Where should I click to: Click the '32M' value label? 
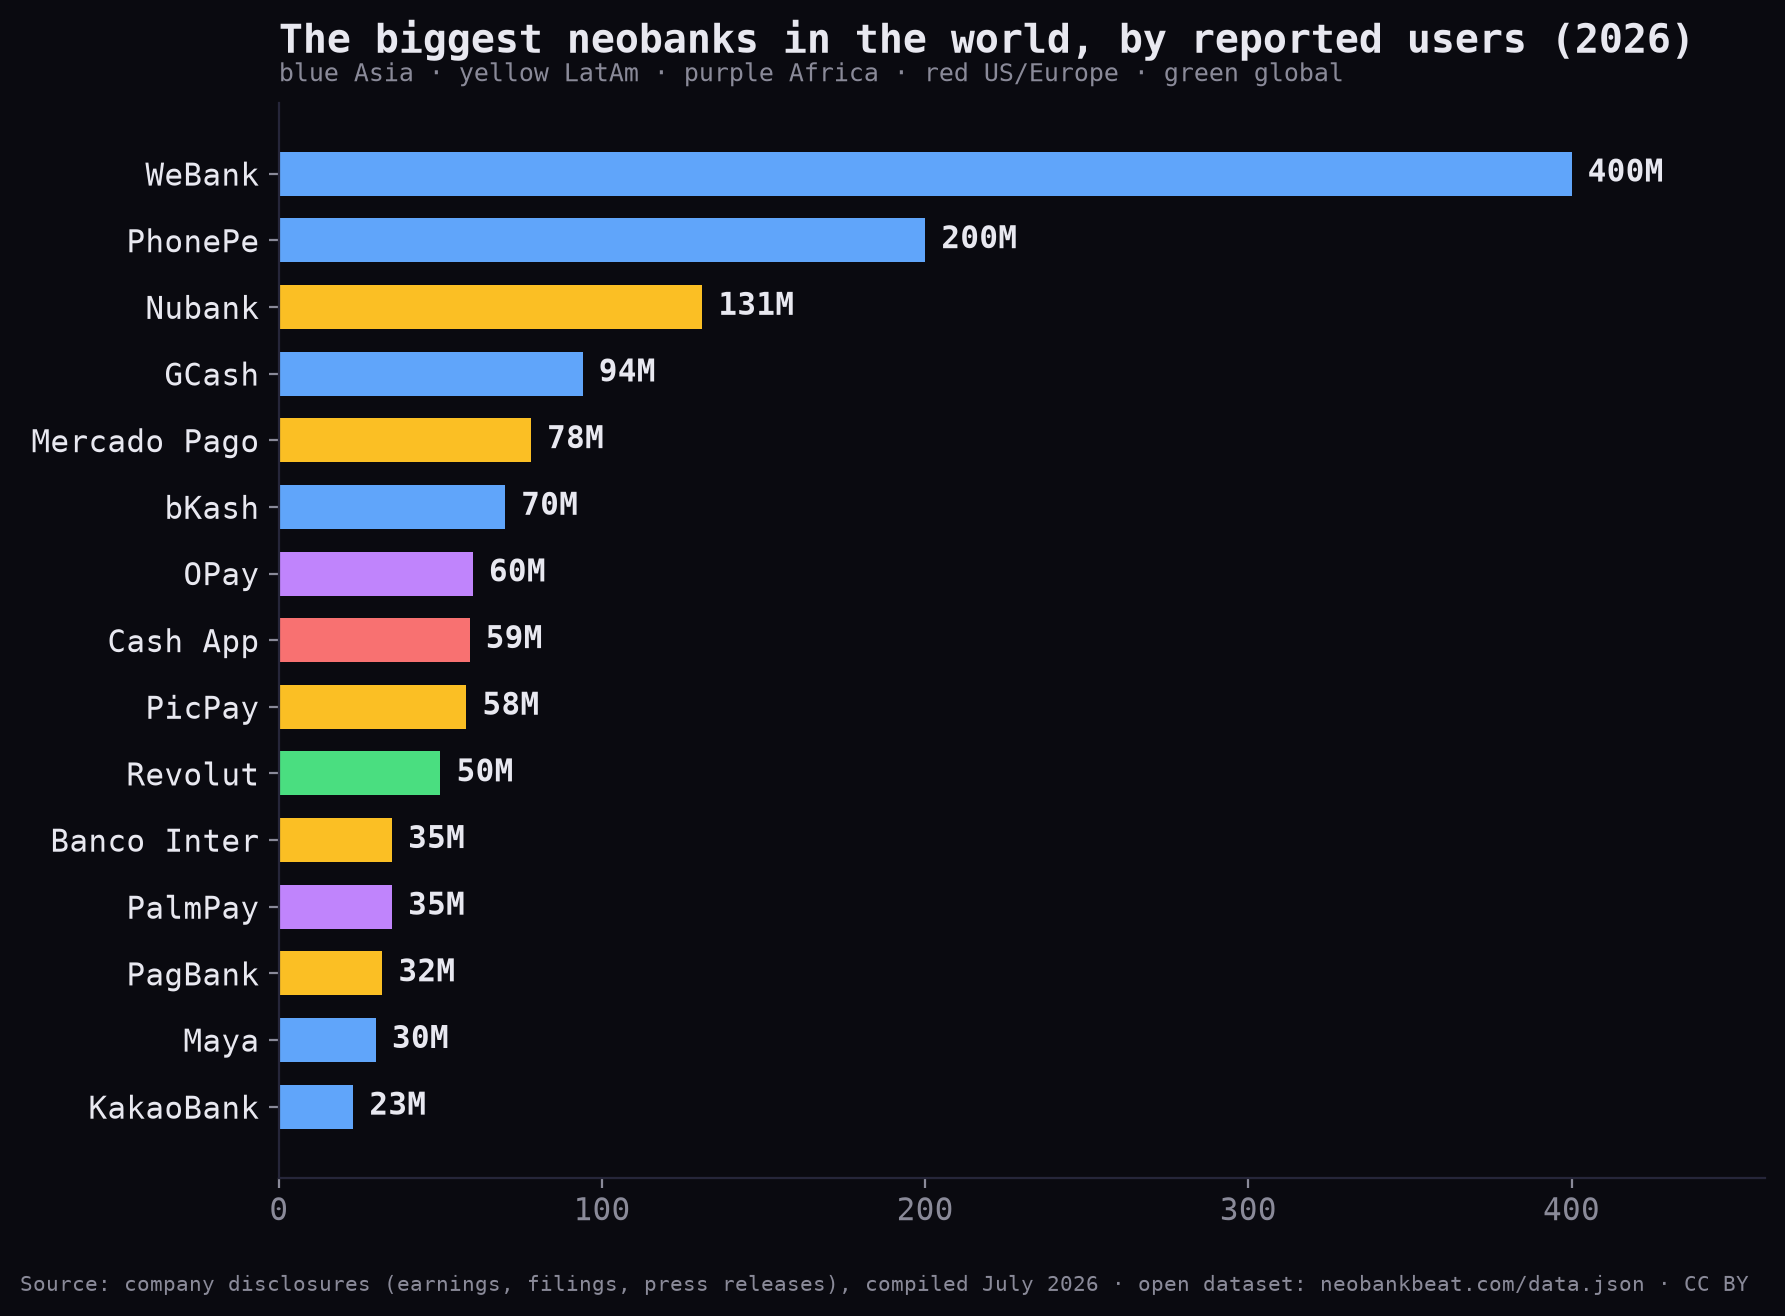[427, 971]
